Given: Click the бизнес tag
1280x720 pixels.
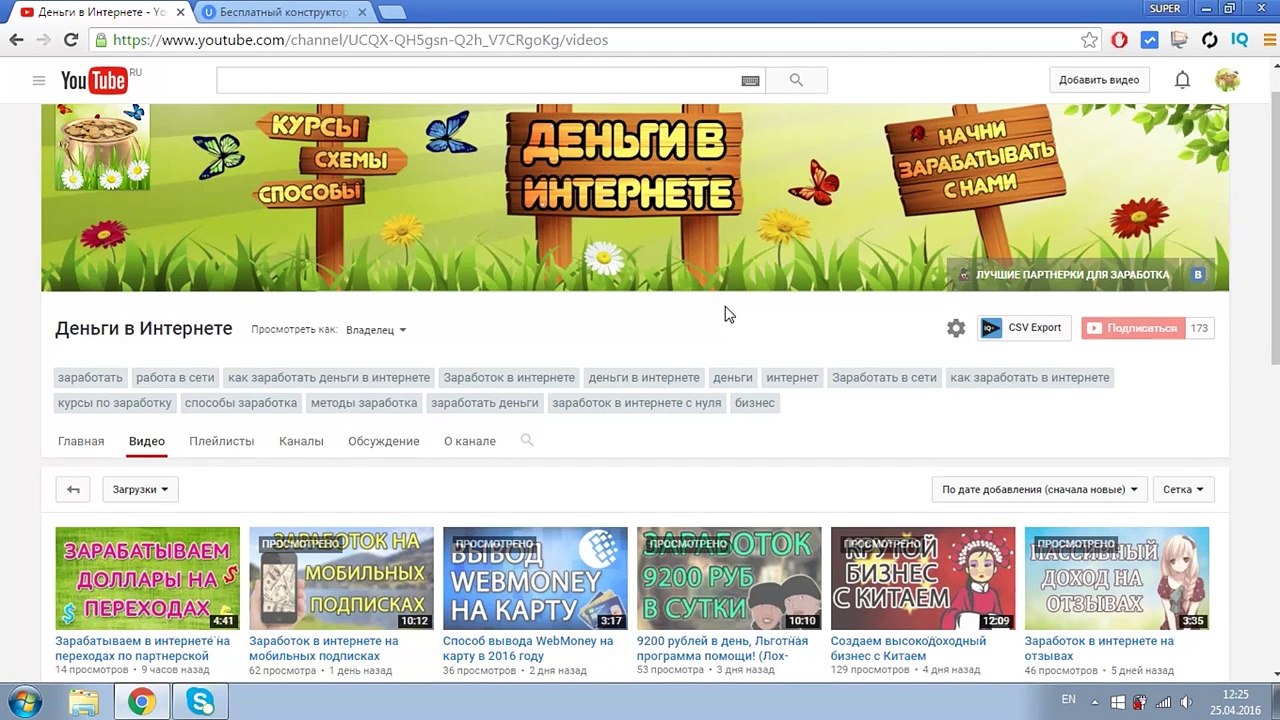Looking at the screenshot, I should click(755, 403).
